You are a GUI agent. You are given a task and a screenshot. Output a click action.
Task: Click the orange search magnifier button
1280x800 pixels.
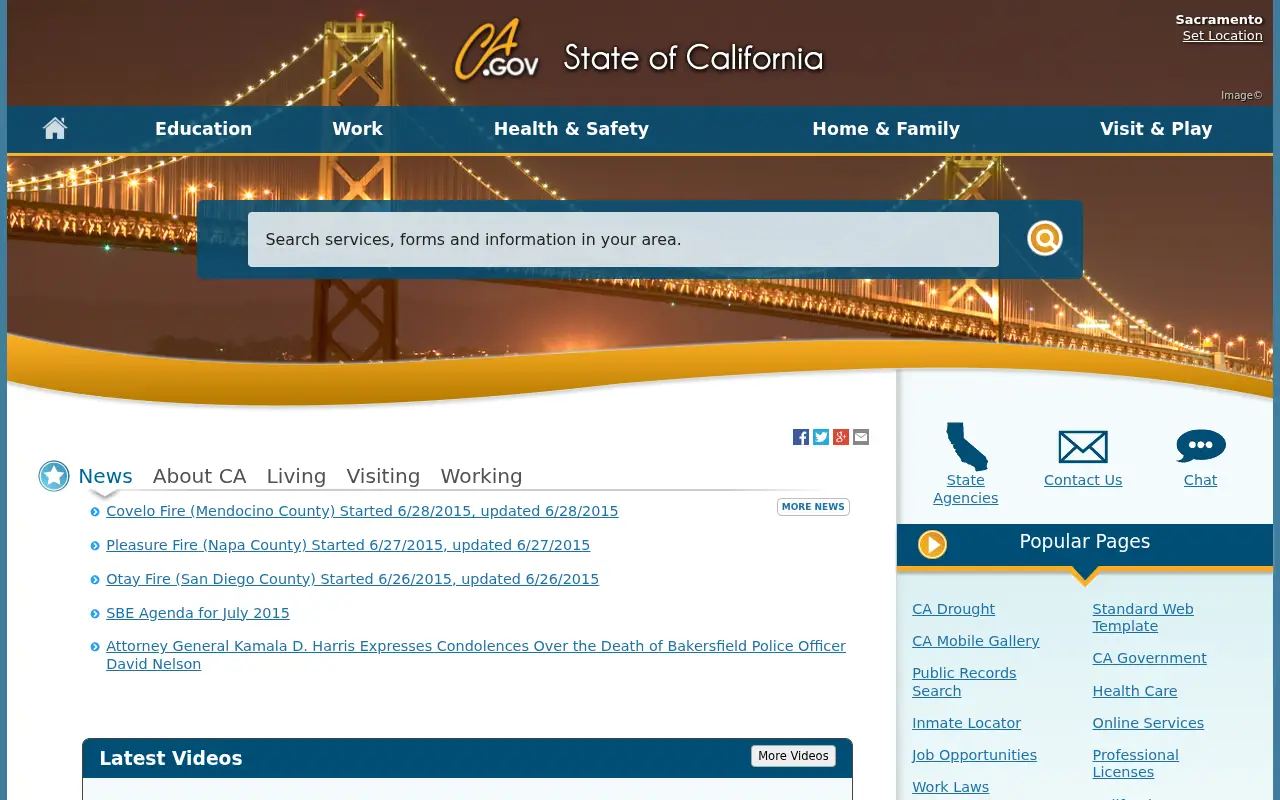(x=1044, y=239)
